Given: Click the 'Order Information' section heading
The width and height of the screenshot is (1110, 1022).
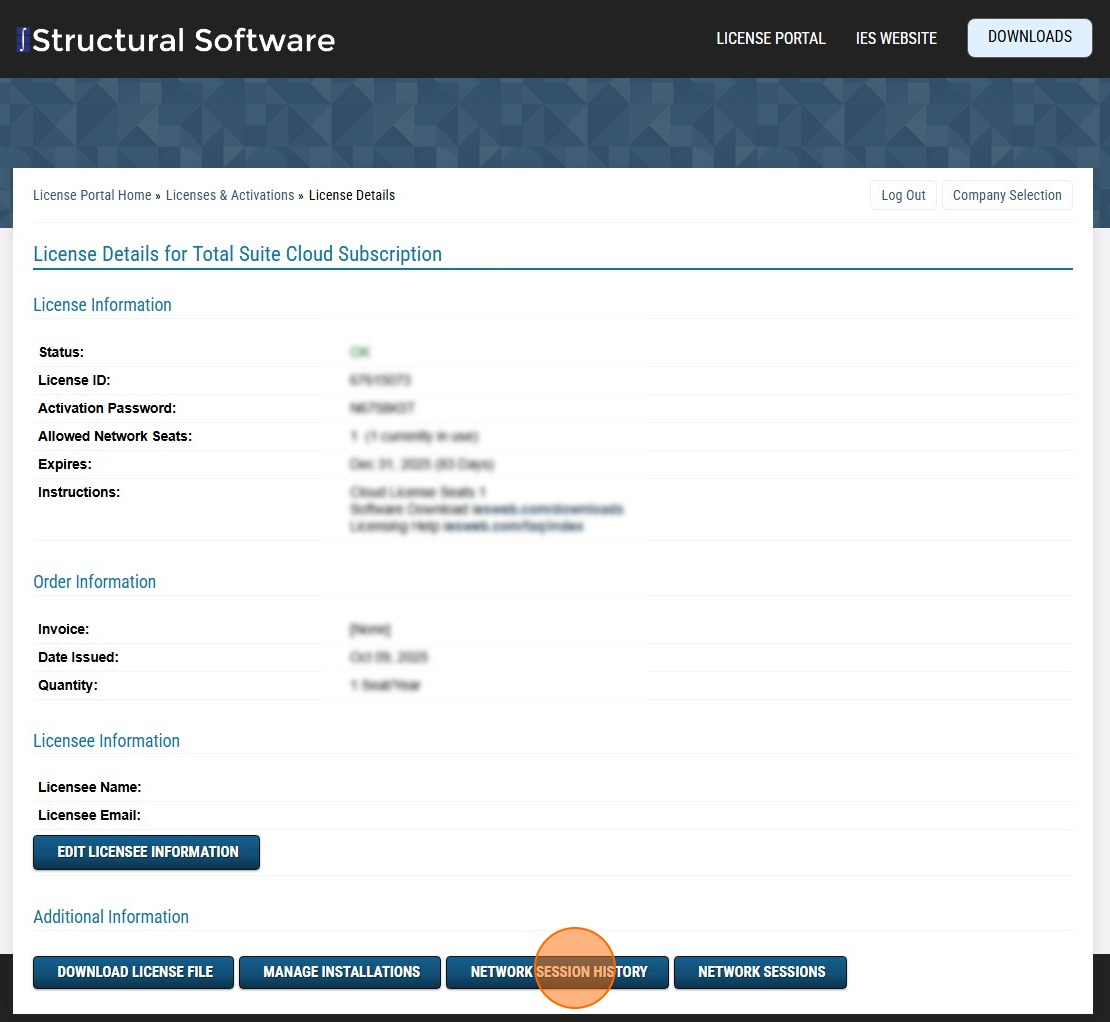Looking at the screenshot, I should [94, 581].
